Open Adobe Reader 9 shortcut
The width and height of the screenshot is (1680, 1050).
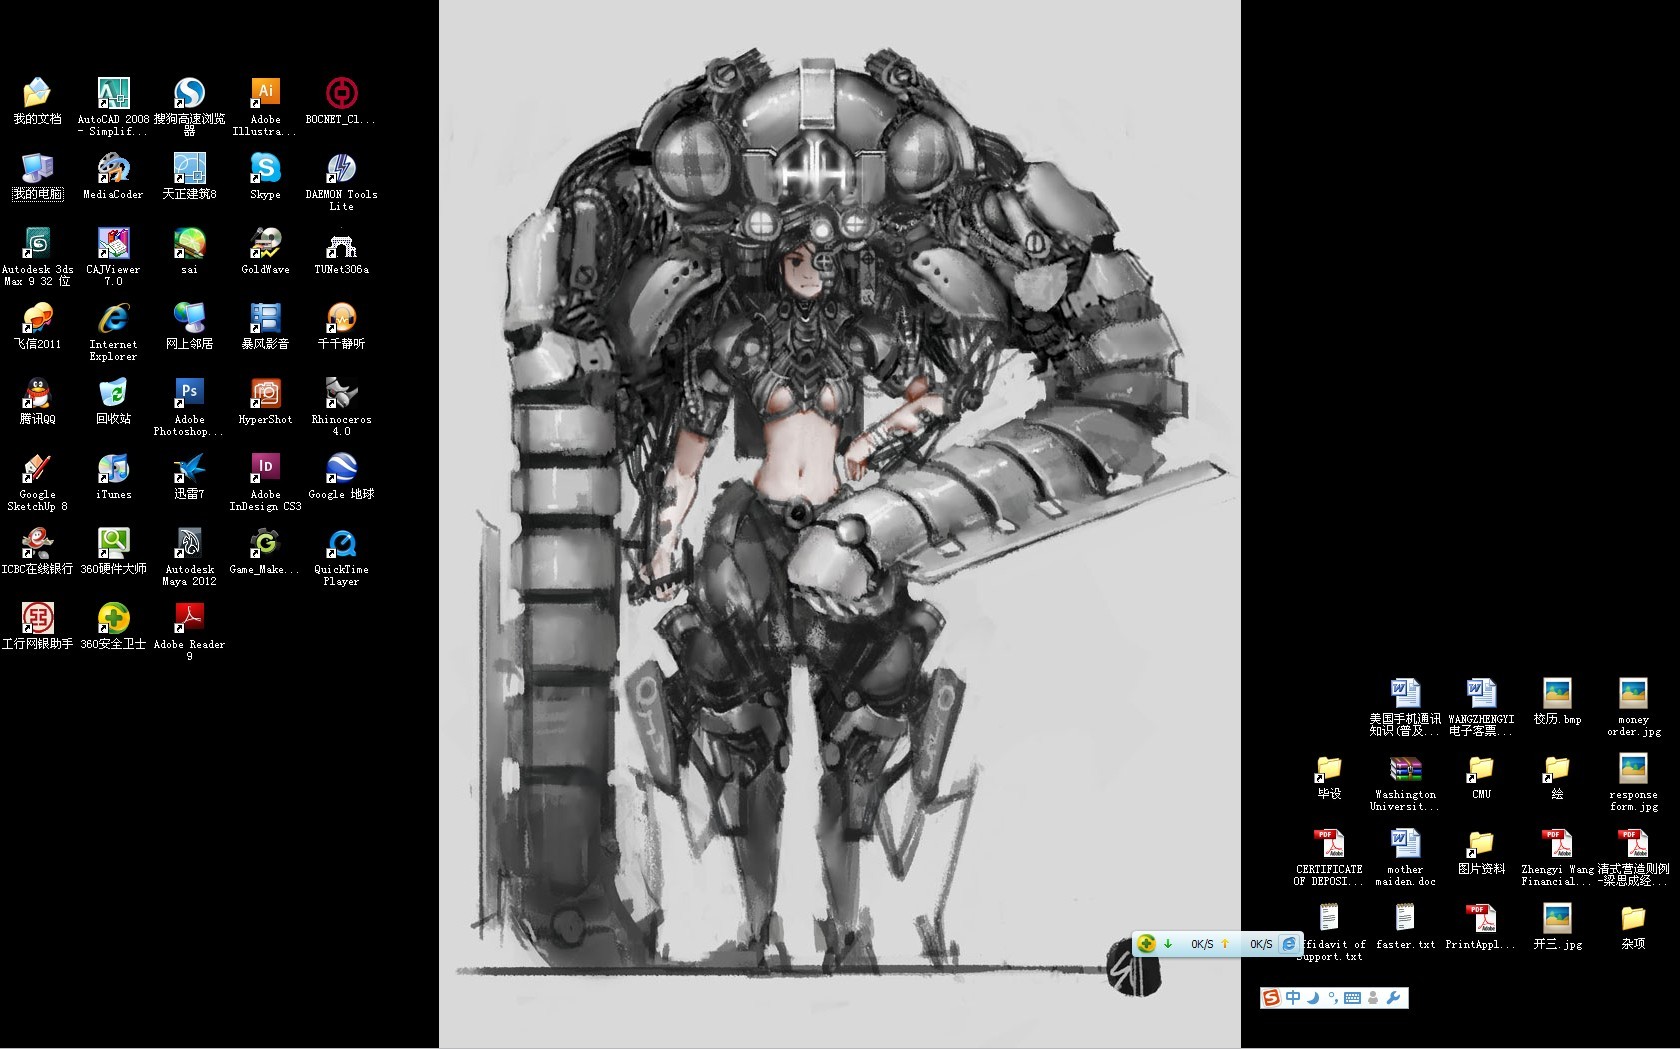tap(189, 631)
